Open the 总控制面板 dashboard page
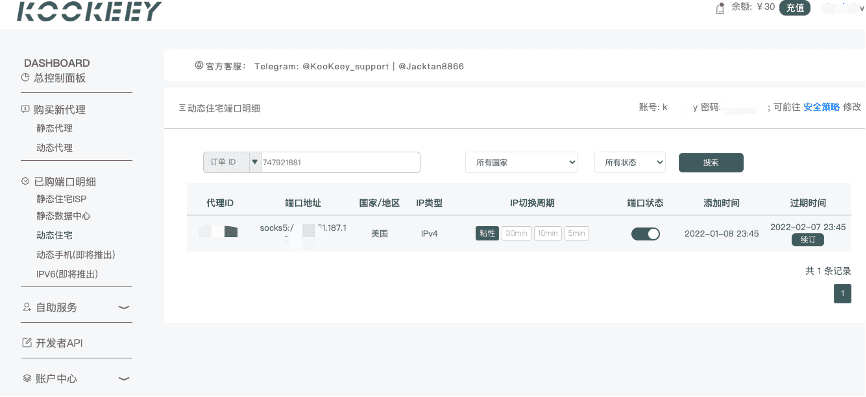The width and height of the screenshot is (866, 397). point(60,78)
